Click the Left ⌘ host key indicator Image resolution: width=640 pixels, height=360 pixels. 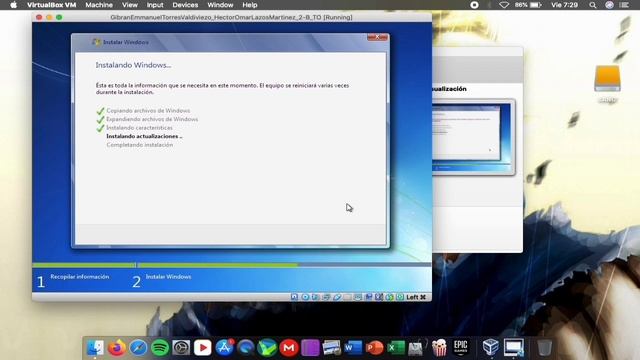(x=416, y=297)
